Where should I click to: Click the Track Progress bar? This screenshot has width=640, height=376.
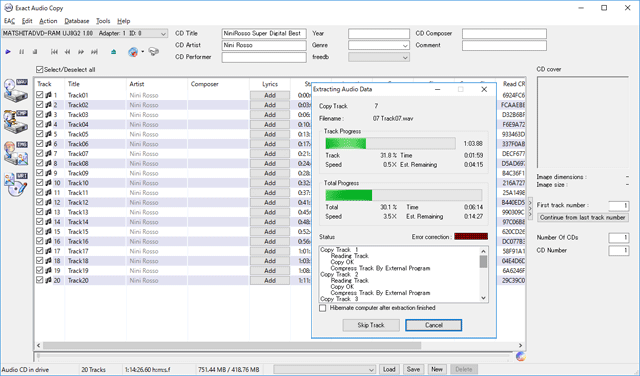click(x=390, y=143)
